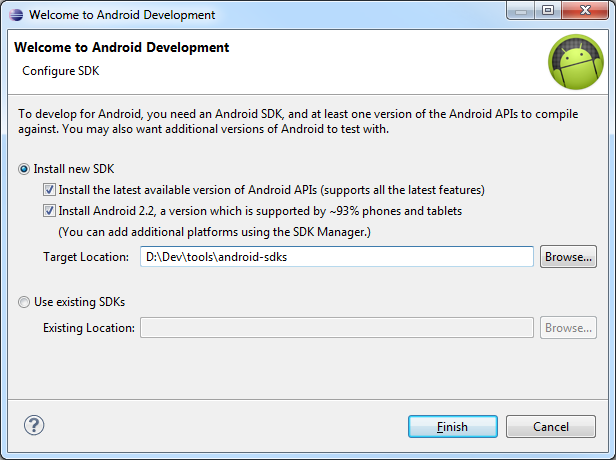This screenshot has height=460, width=616.
Task: Click the Configure SDK subtitle
Action: pyautogui.click(x=60, y=71)
